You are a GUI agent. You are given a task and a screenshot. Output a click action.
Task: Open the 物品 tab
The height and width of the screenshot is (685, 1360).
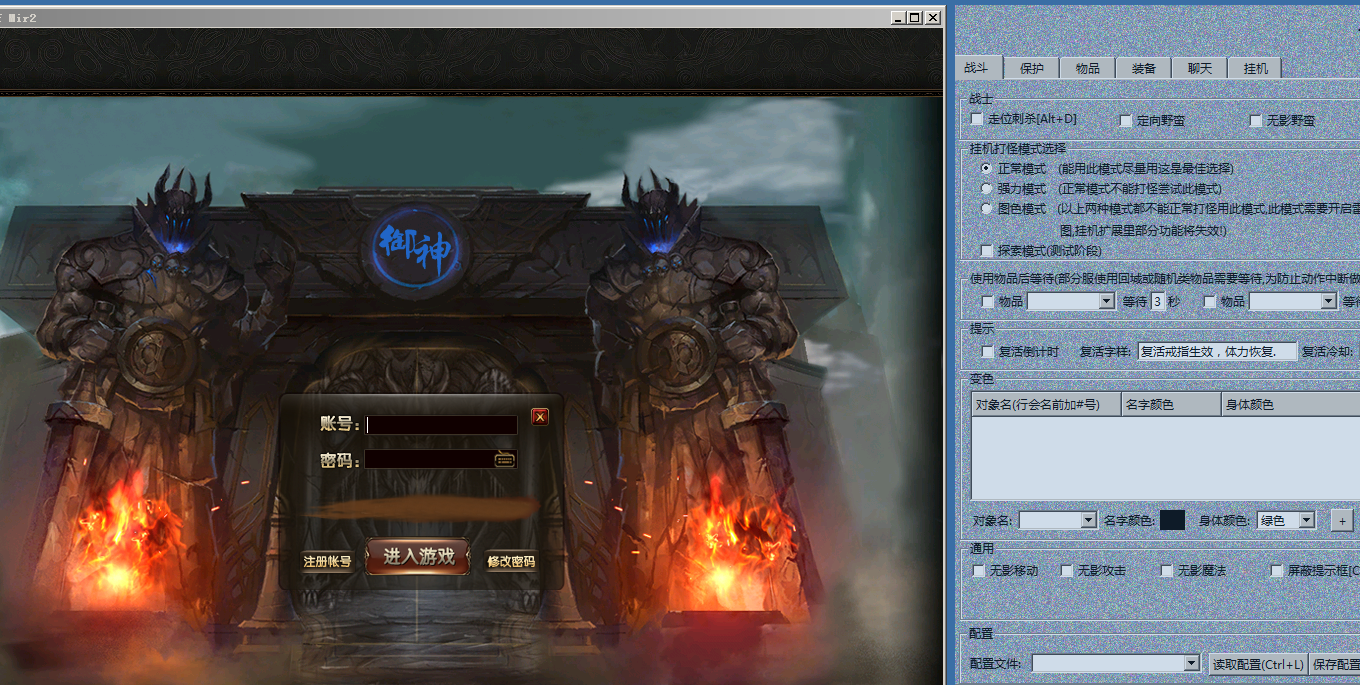point(1088,68)
